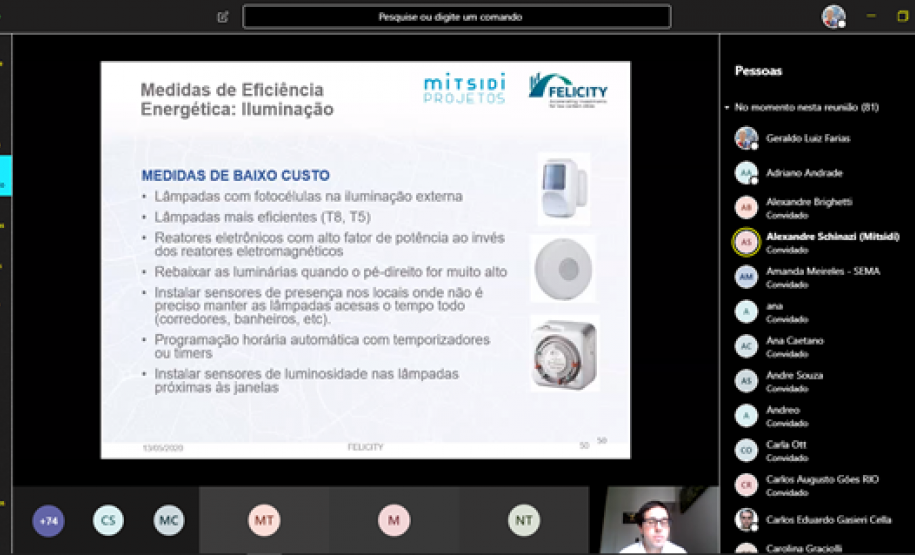Select the CS participant avatar
The width and height of the screenshot is (915, 555).
click(108, 520)
